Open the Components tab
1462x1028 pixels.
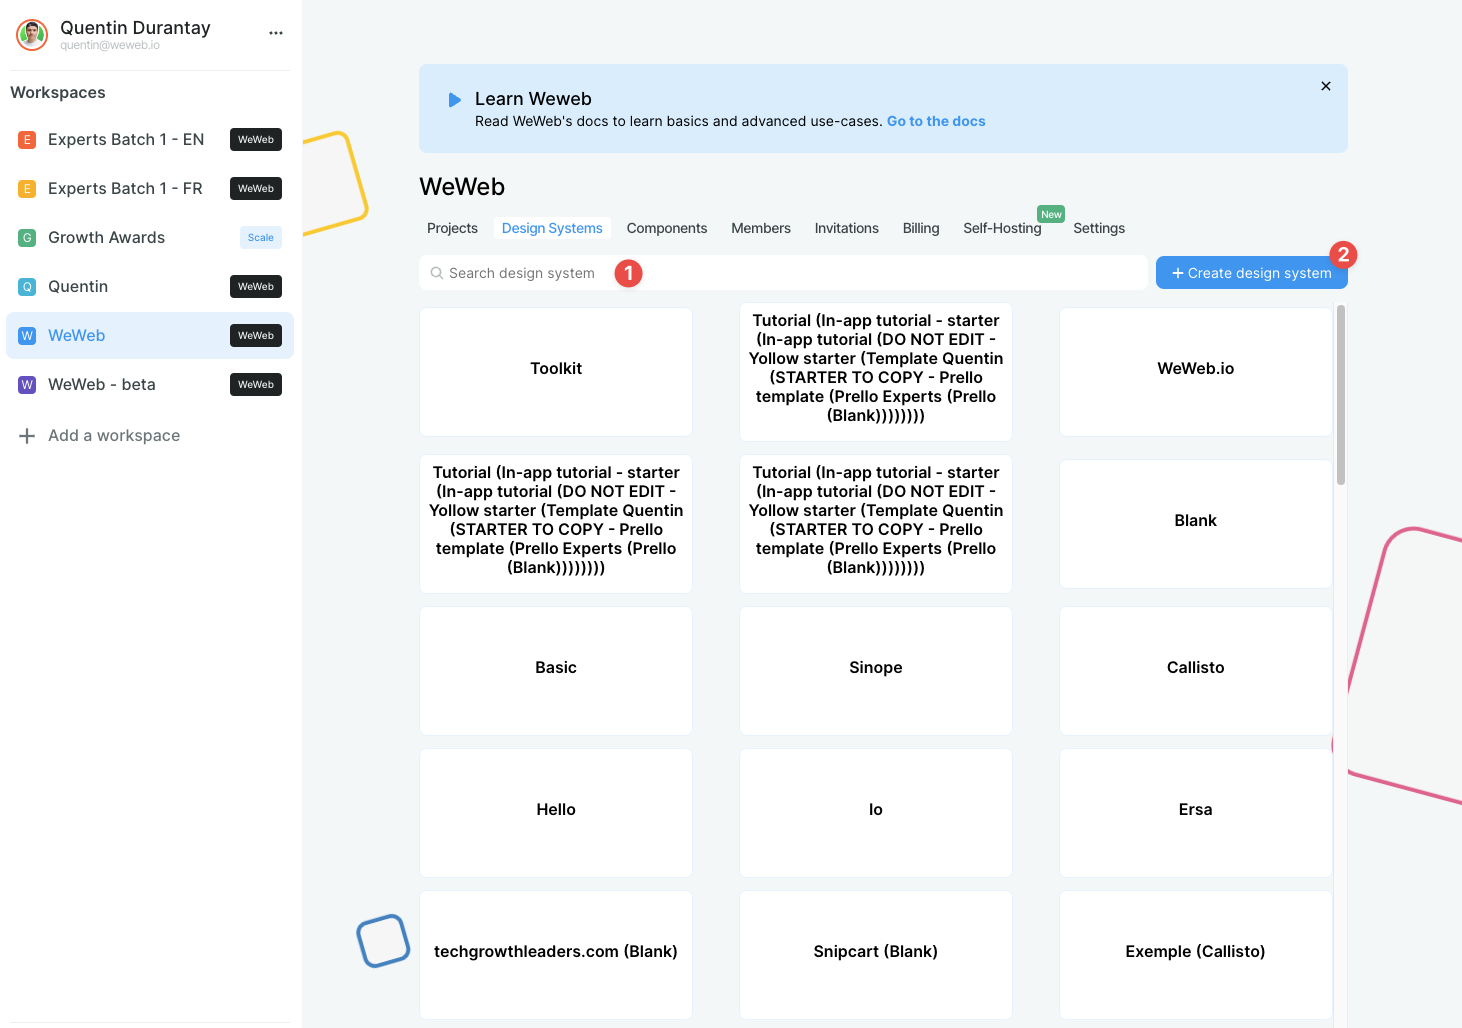[667, 228]
